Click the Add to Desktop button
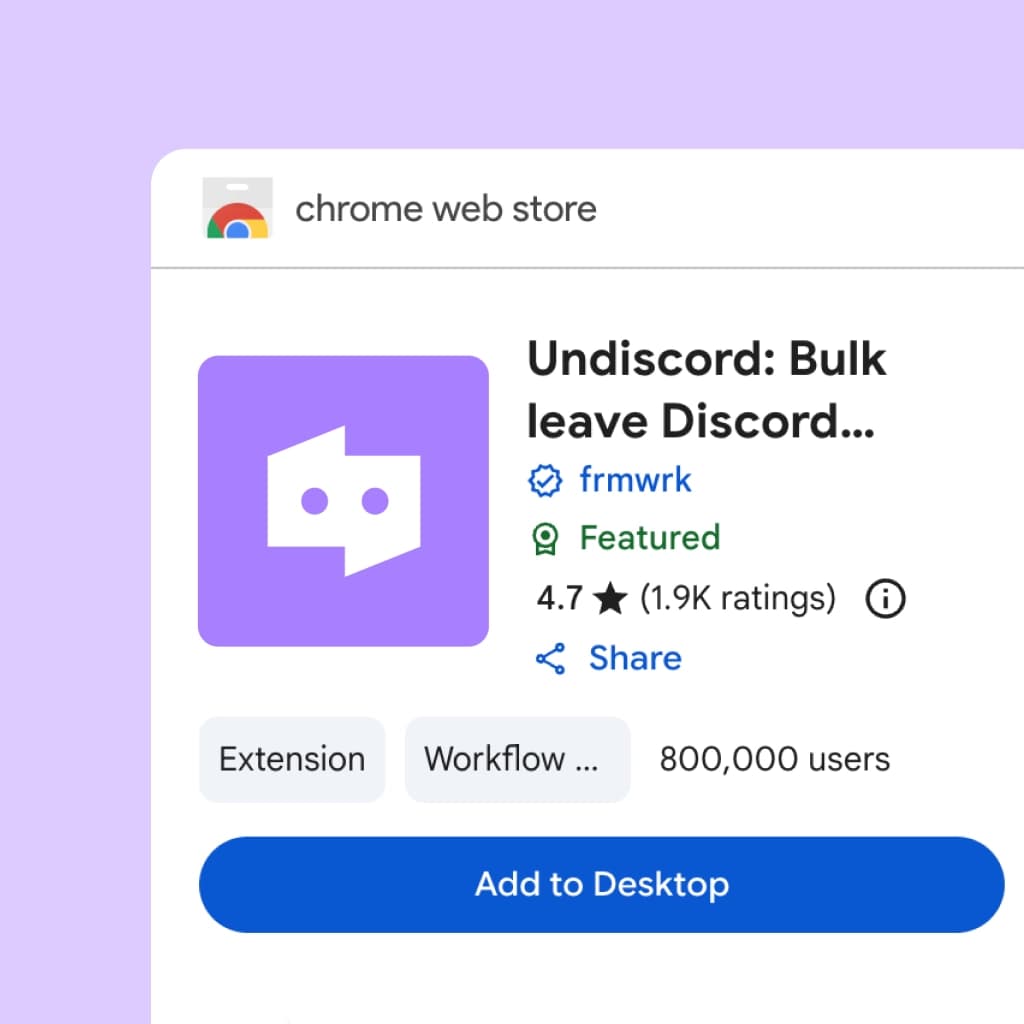Viewport: 1024px width, 1024px height. (603, 884)
